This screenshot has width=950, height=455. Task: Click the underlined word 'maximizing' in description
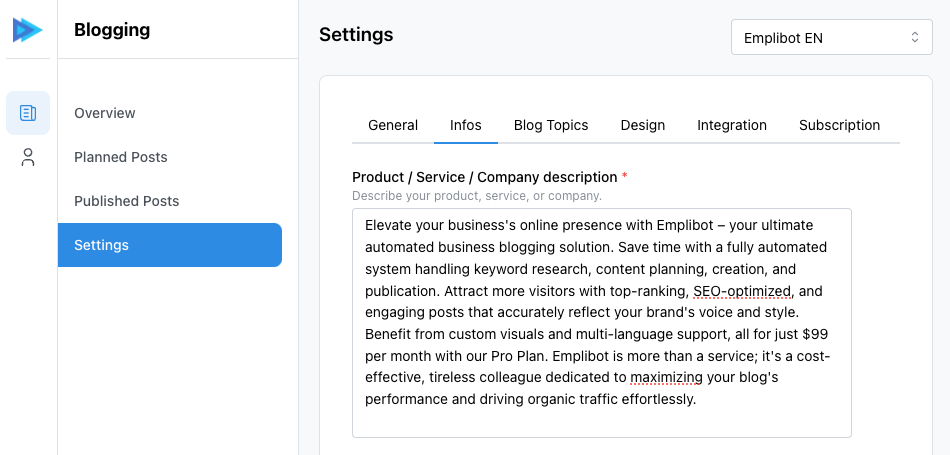coord(666,378)
